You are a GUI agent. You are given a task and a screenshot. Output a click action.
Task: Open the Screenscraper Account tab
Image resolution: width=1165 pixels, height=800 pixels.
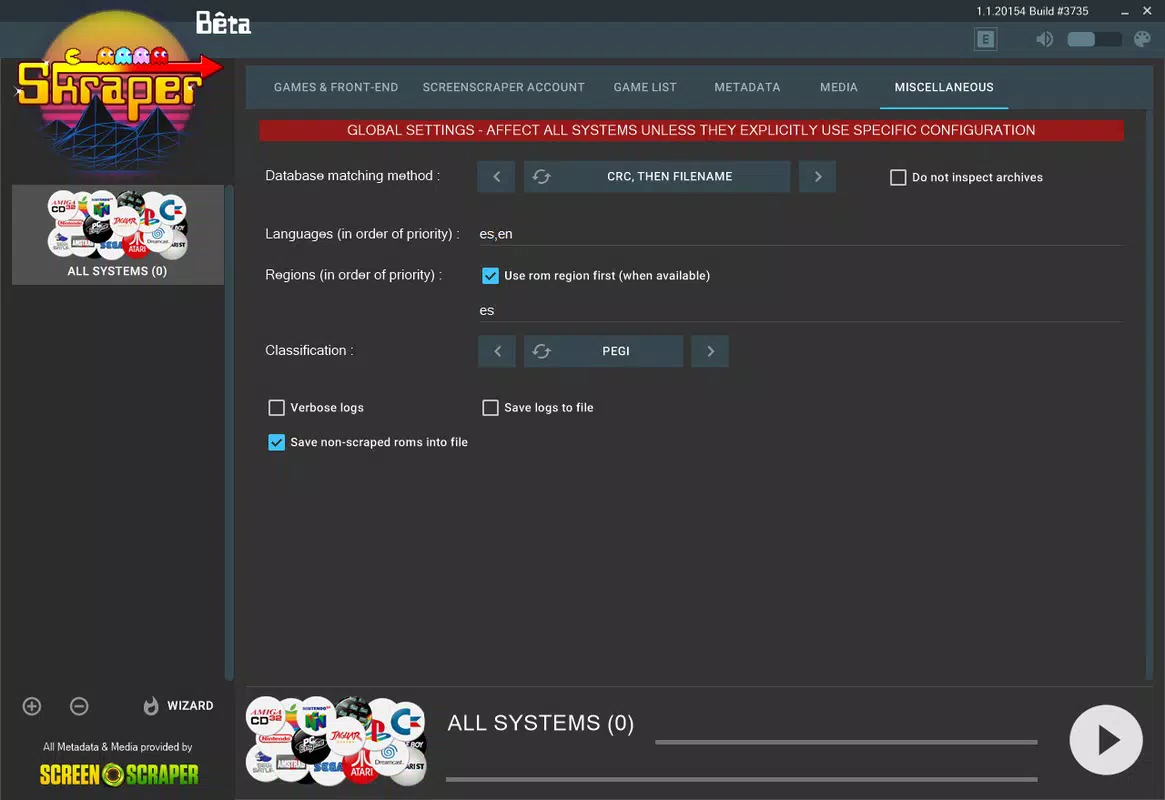tap(504, 88)
